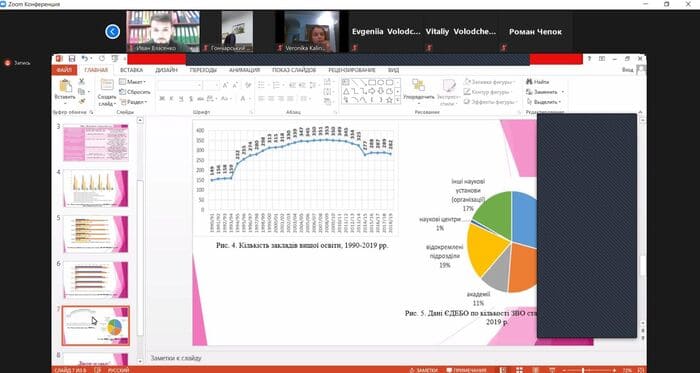700x373 pixels.
Task: Toggle bold (Ж) formatting
Action: (x=162, y=99)
